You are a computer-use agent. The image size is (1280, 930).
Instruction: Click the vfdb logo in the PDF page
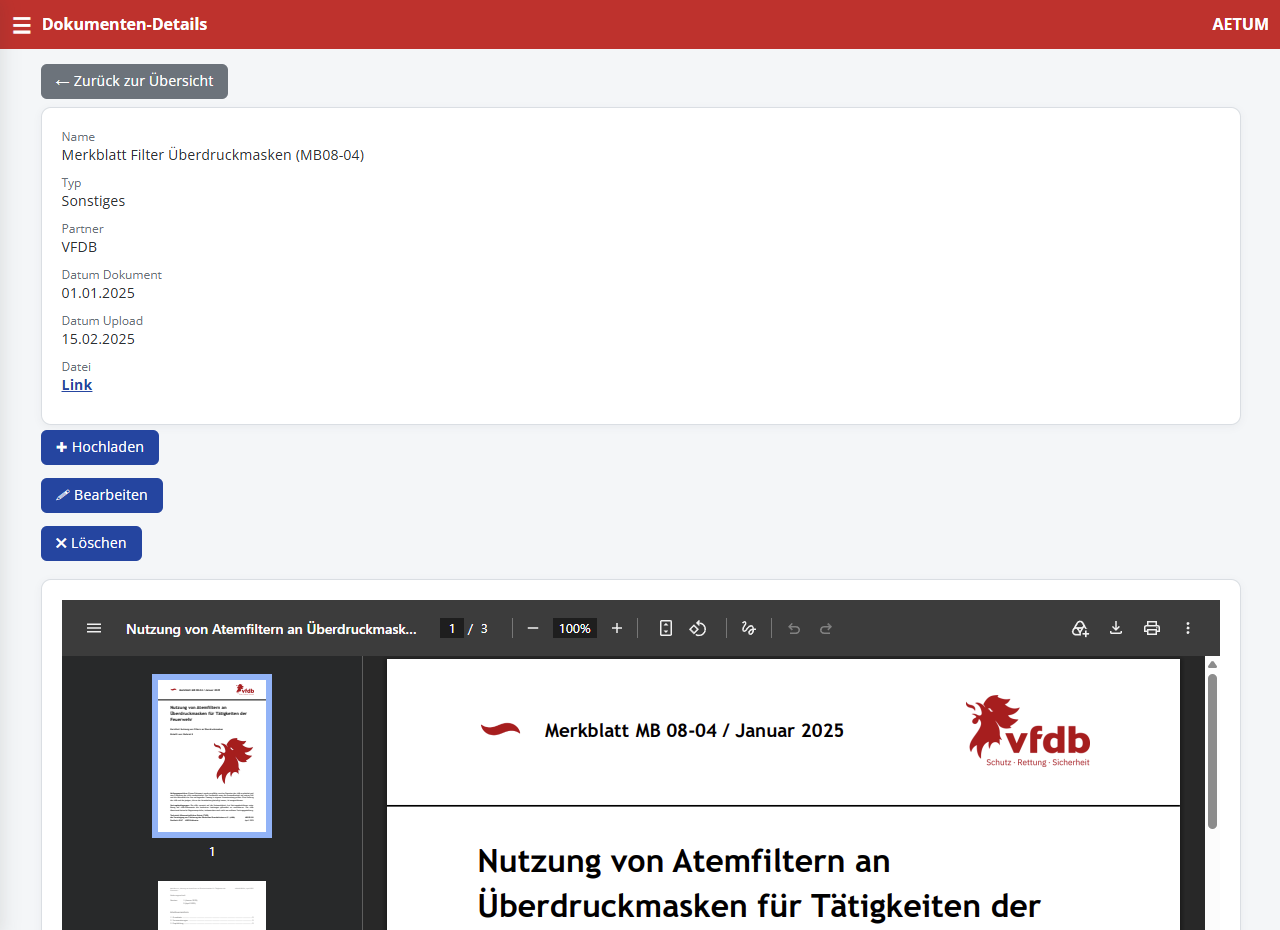pos(1028,731)
